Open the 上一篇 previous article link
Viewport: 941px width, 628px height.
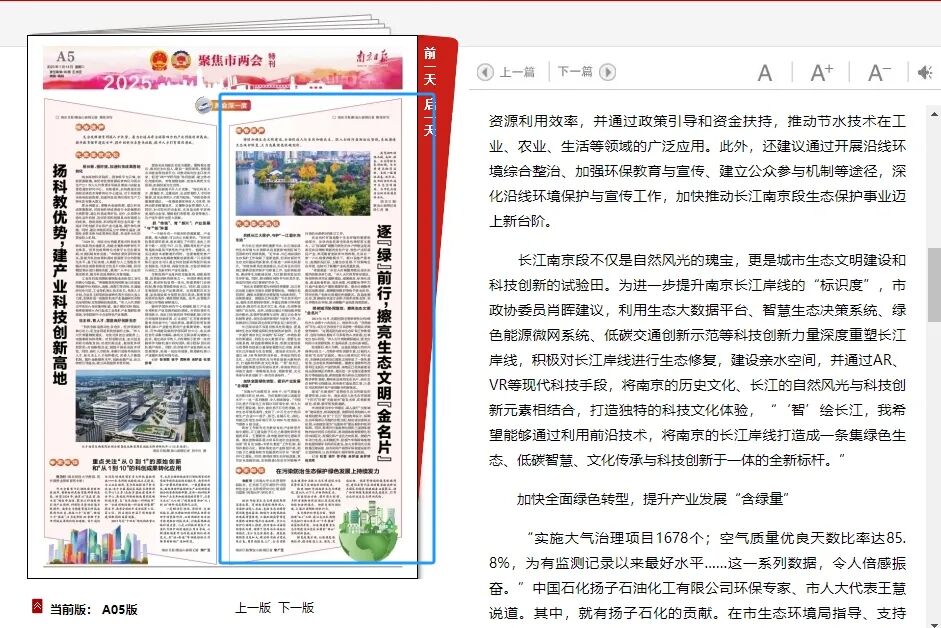click(516, 71)
